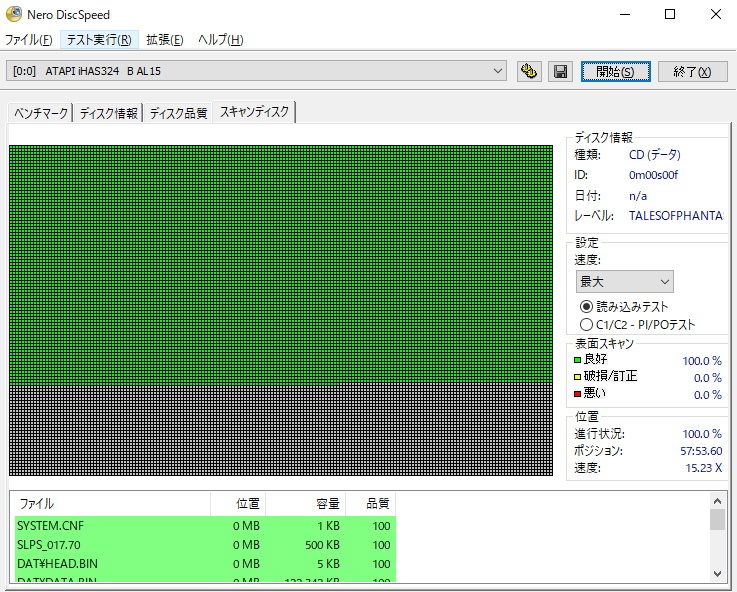Select the DAT¥HEAD.BIN file row
The image size is (737, 592).
click(205, 563)
